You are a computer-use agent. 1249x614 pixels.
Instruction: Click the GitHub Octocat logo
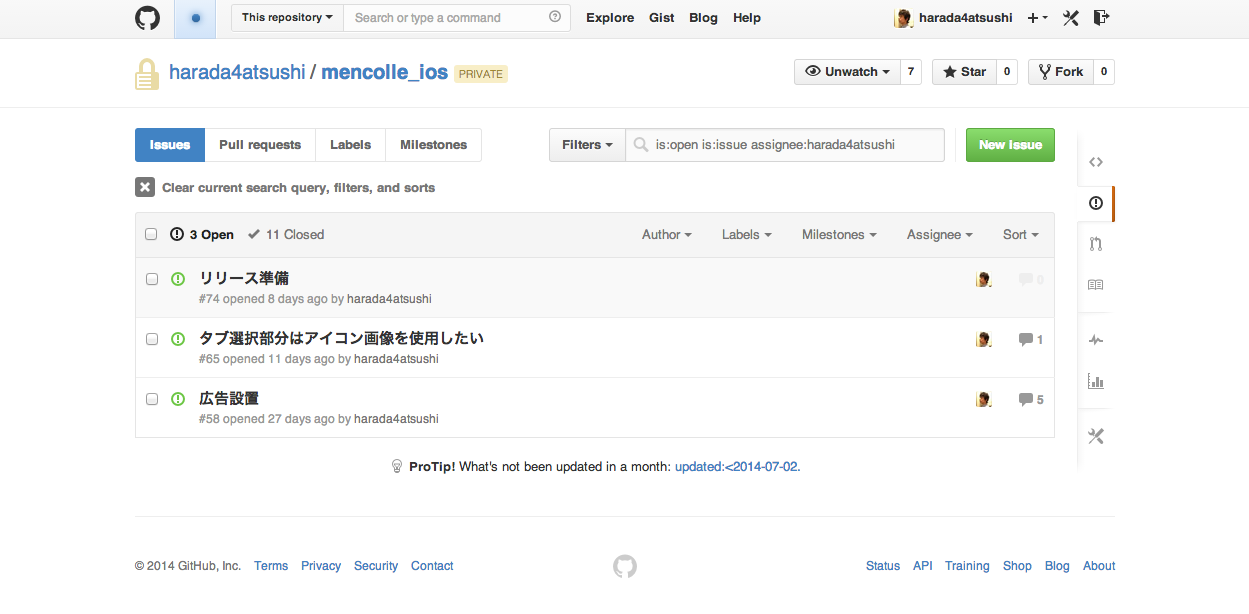[147, 17]
